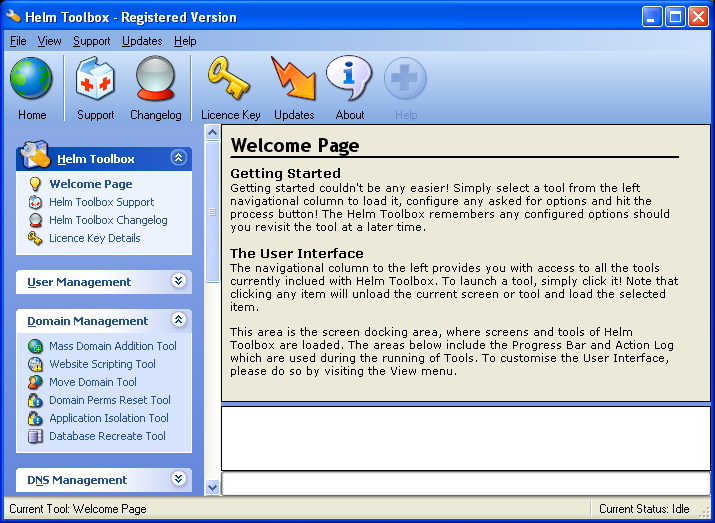Screen dimensions: 715x523
Task: Click the Helm Toolbox panel title
Action: click(96, 159)
